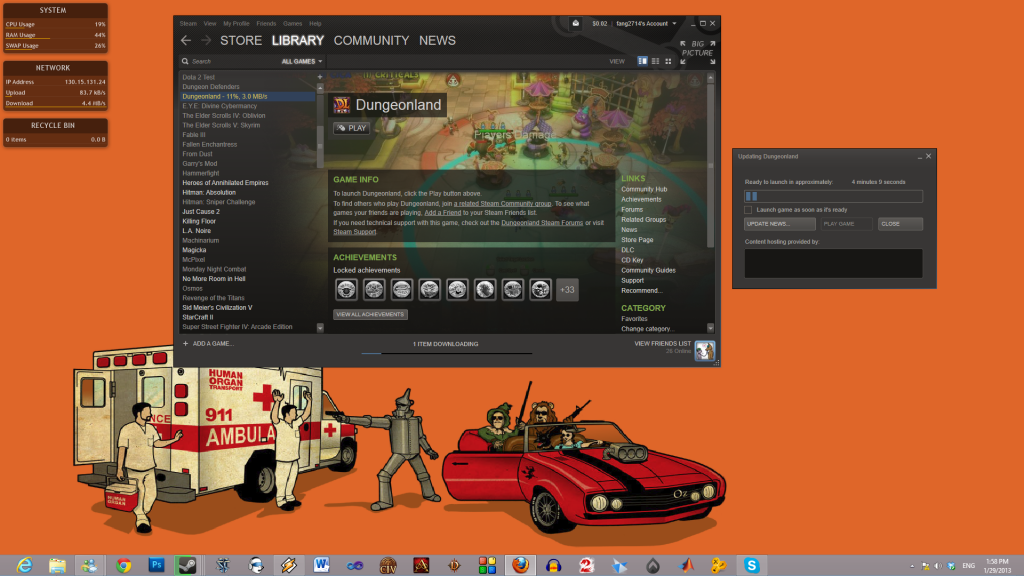Show hidden system tray icons
This screenshot has width=1024, height=576.
pos(912,566)
